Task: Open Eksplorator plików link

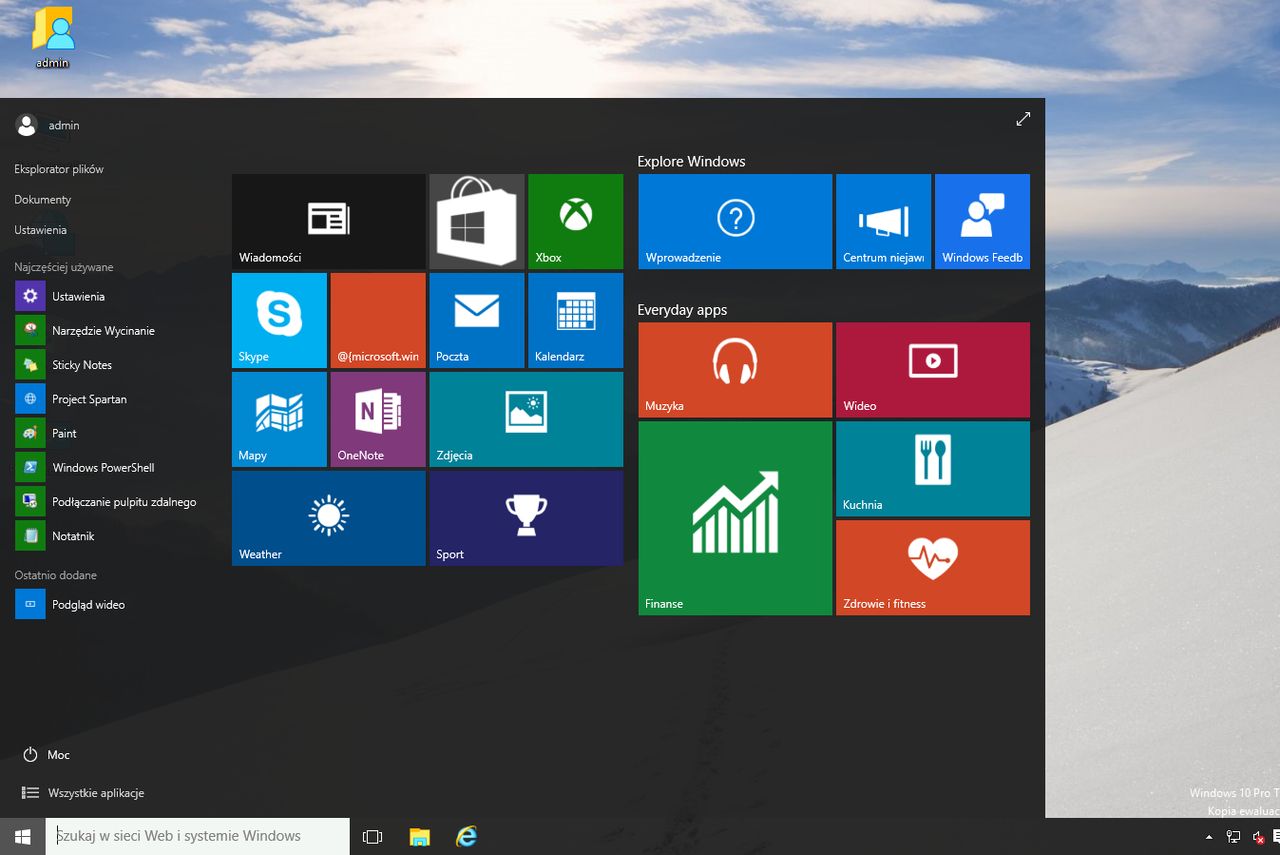Action: point(59,169)
